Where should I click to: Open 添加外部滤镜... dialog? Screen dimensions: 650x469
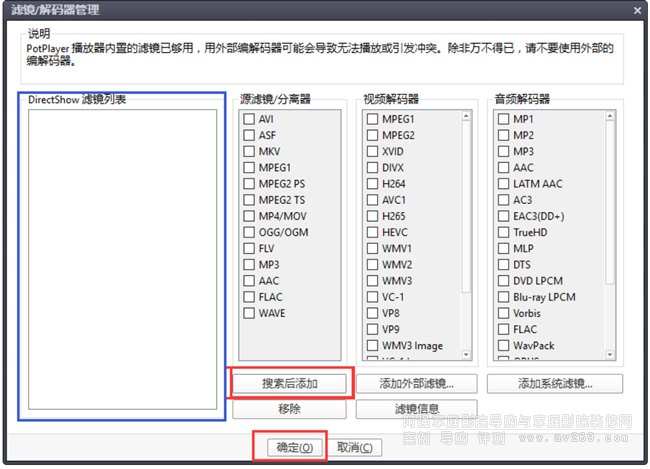click(x=416, y=384)
